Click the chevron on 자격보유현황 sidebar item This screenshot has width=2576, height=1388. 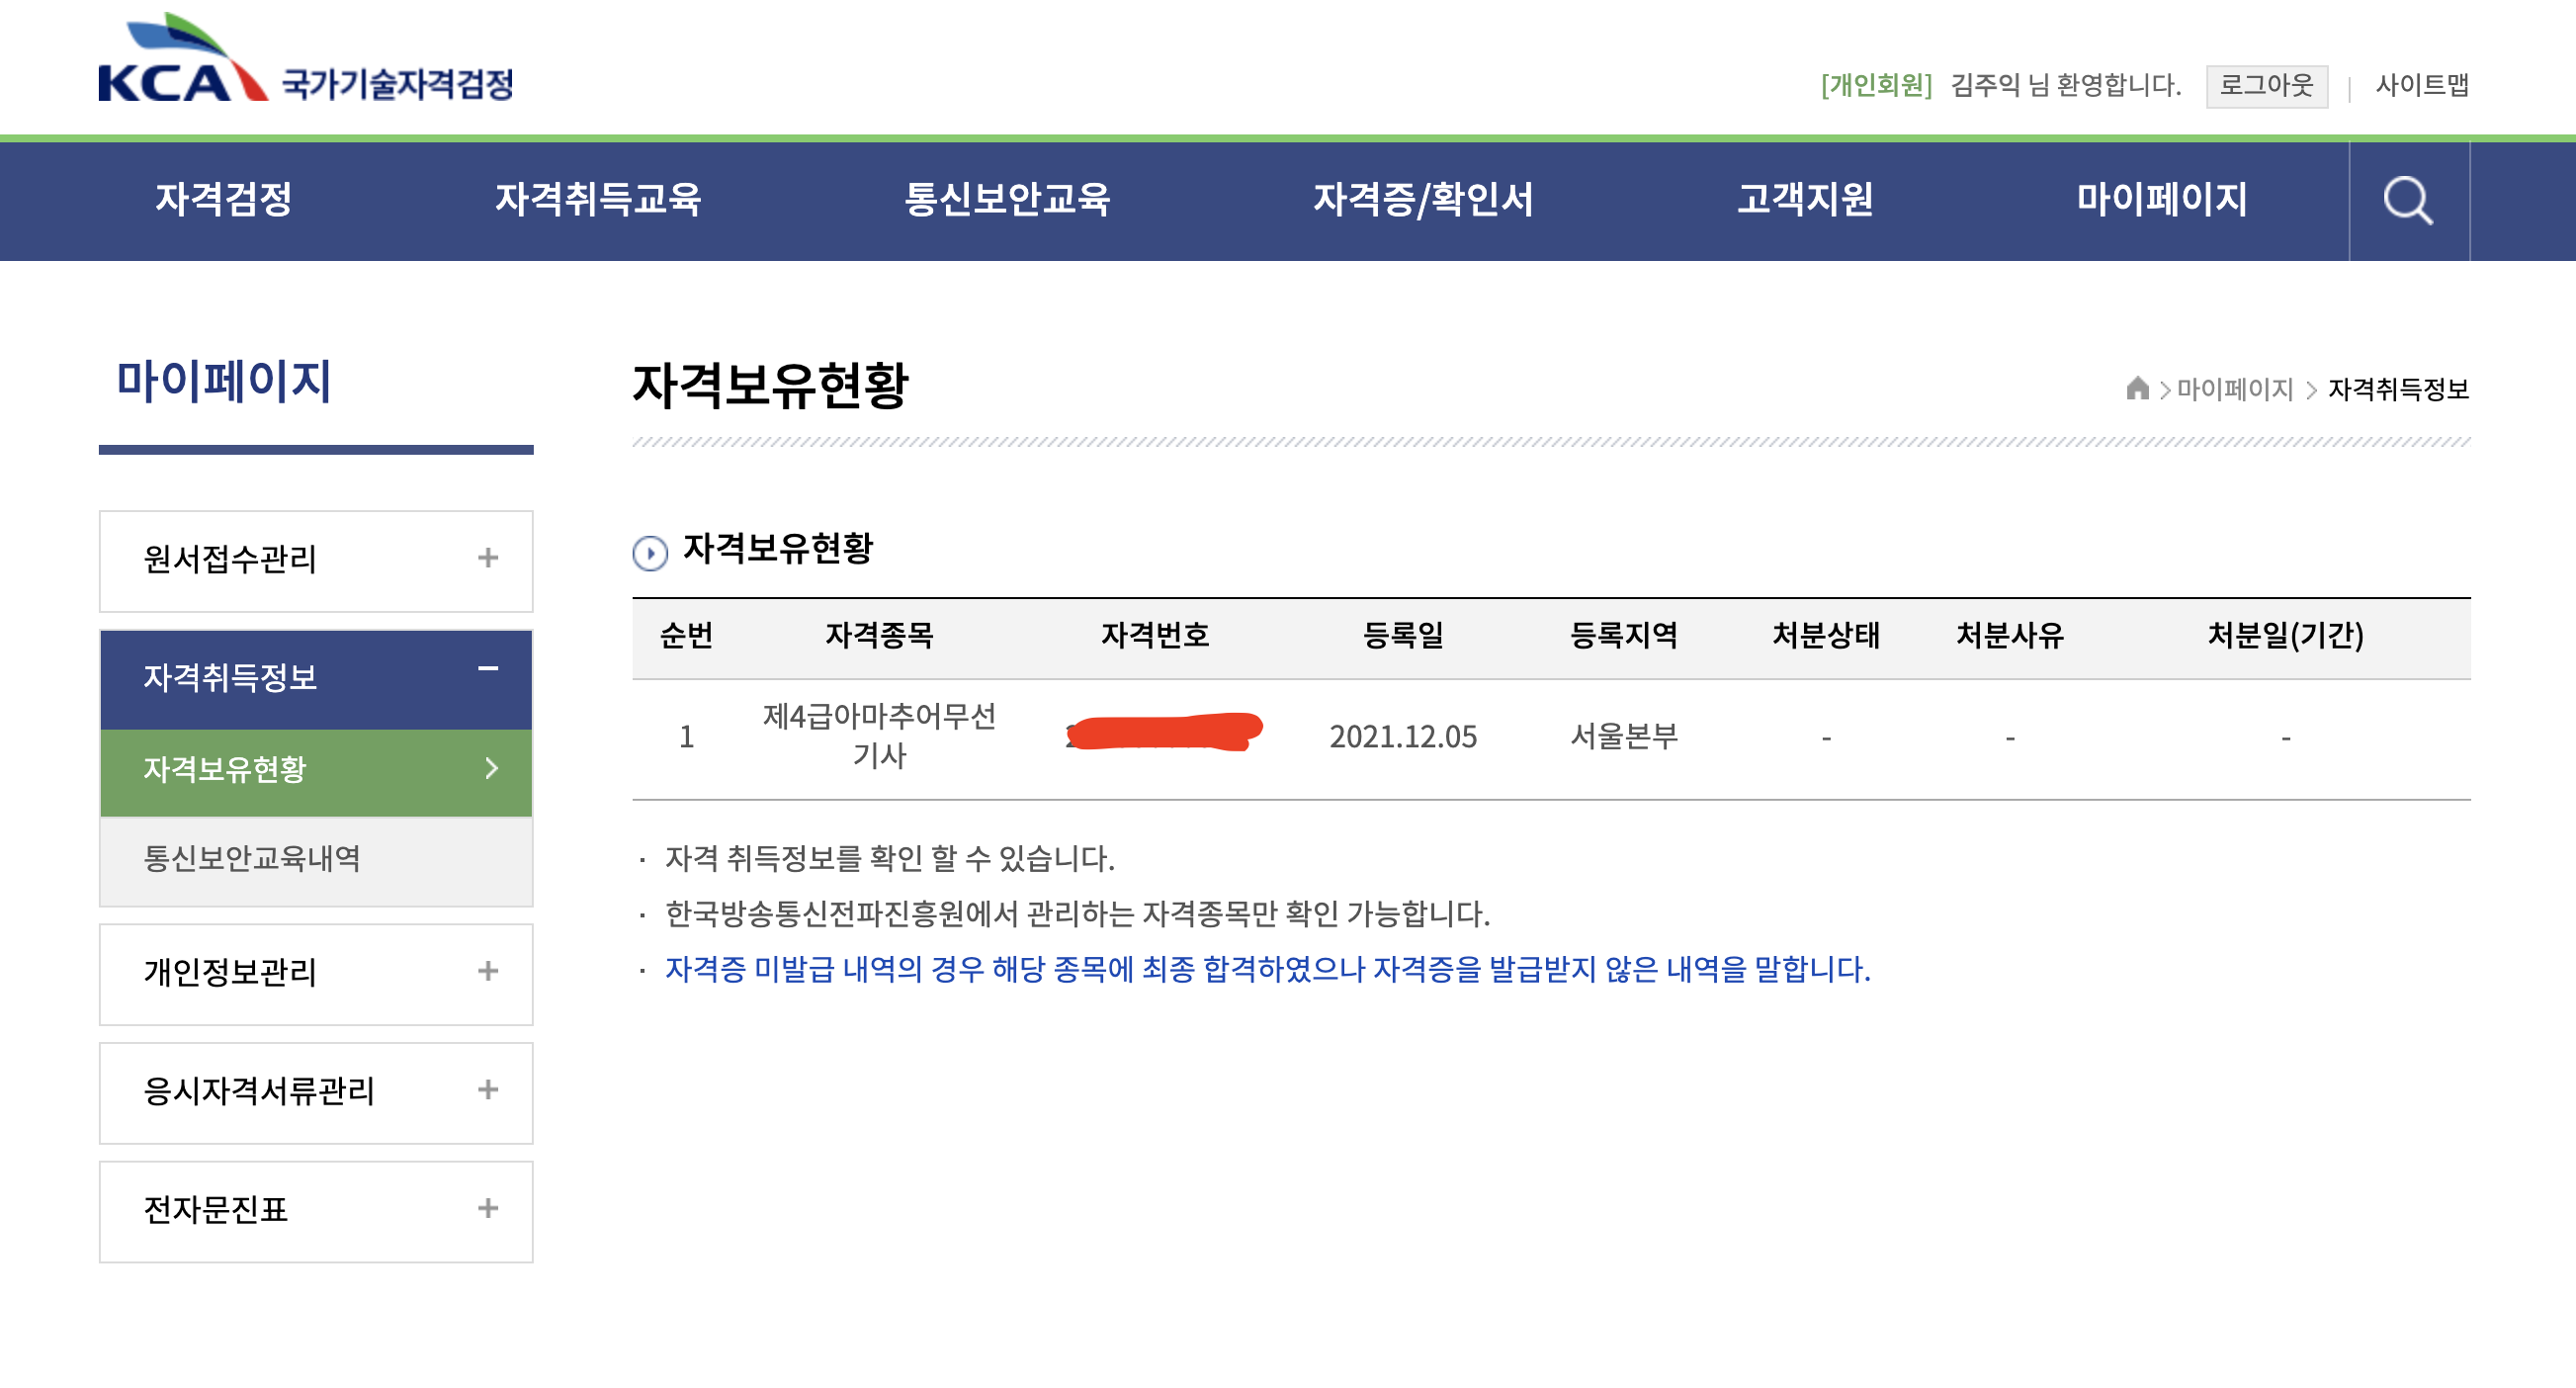click(x=491, y=768)
